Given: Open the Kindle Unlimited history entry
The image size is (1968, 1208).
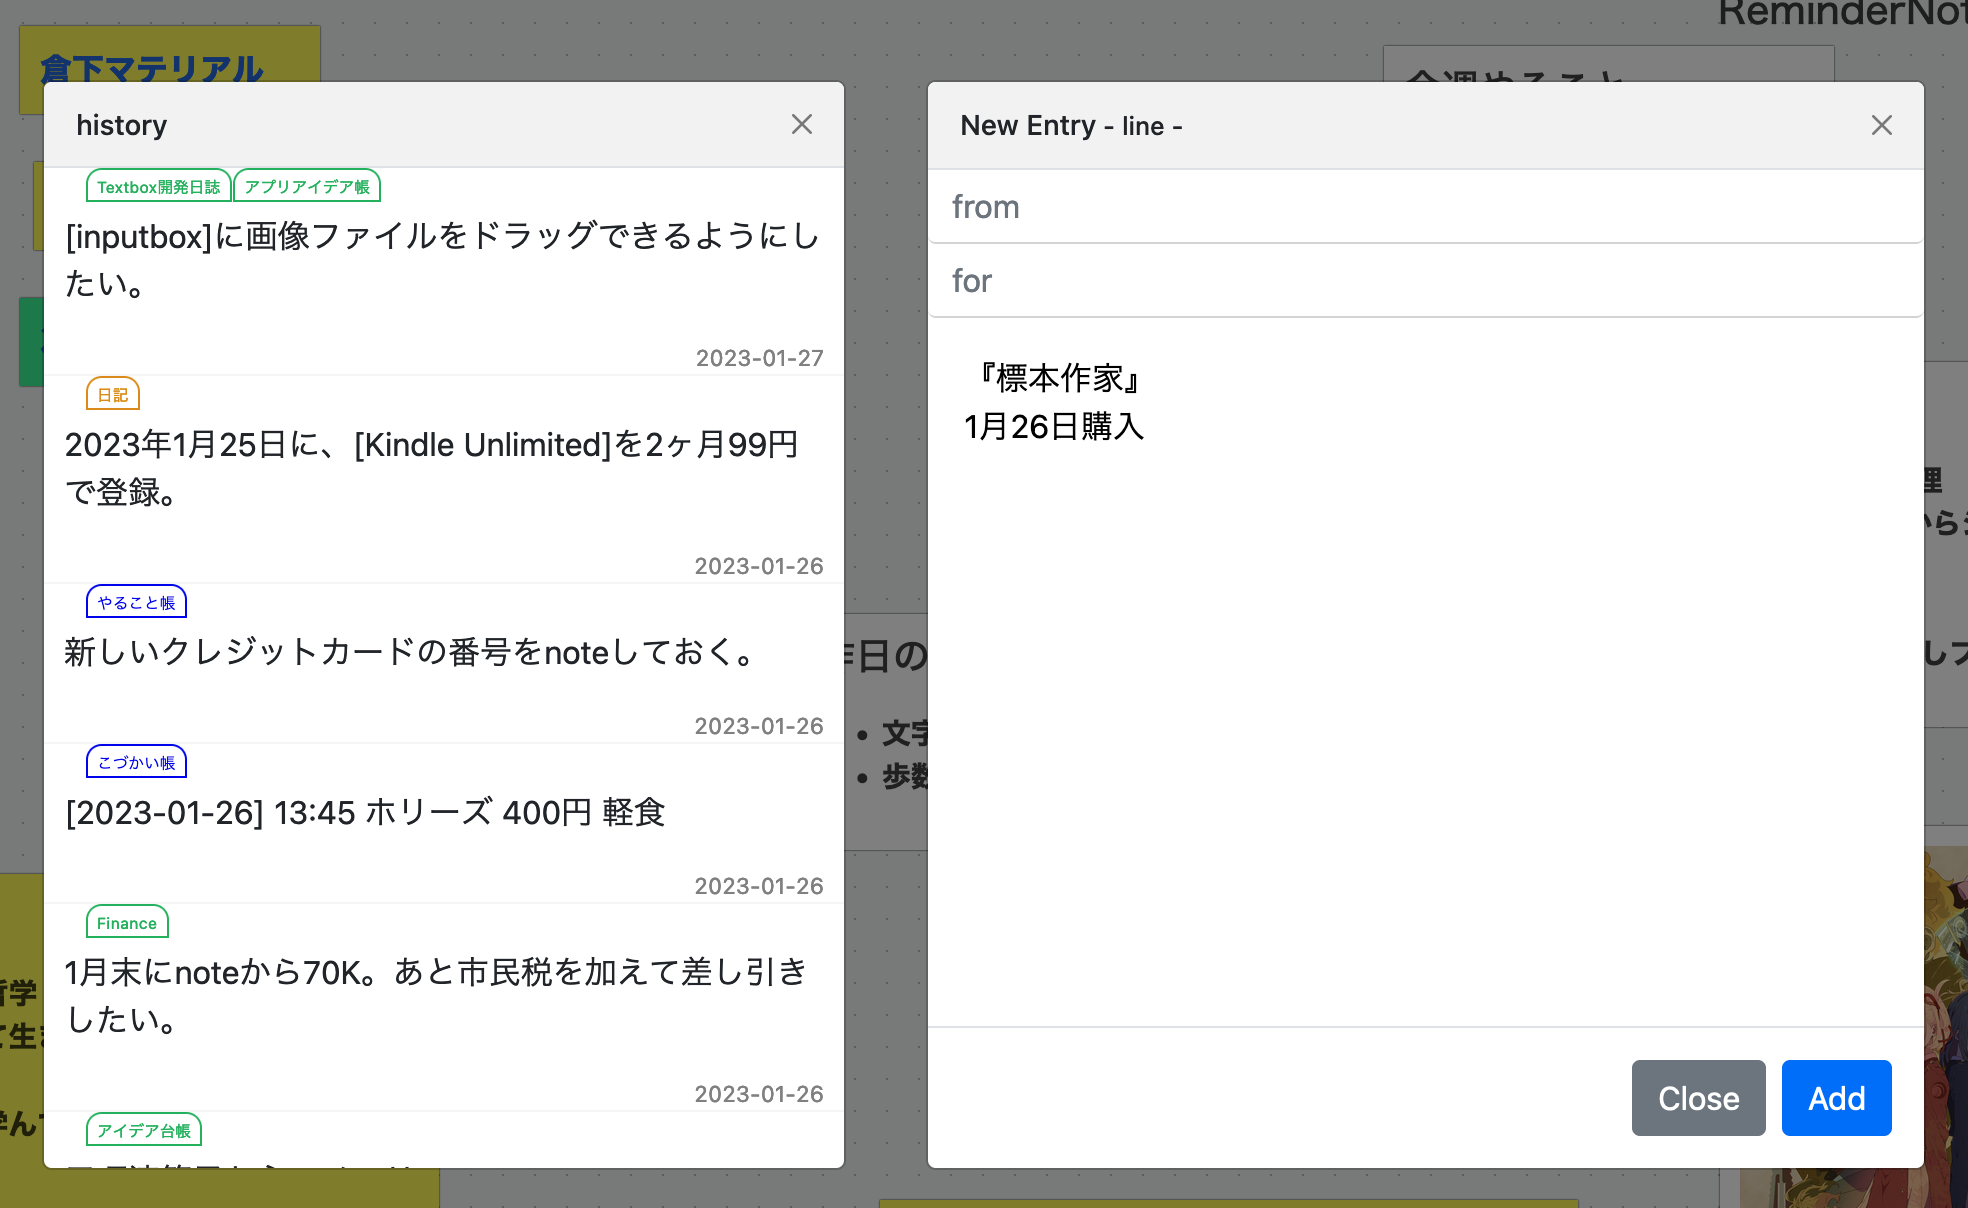Looking at the screenshot, I should coord(432,468).
